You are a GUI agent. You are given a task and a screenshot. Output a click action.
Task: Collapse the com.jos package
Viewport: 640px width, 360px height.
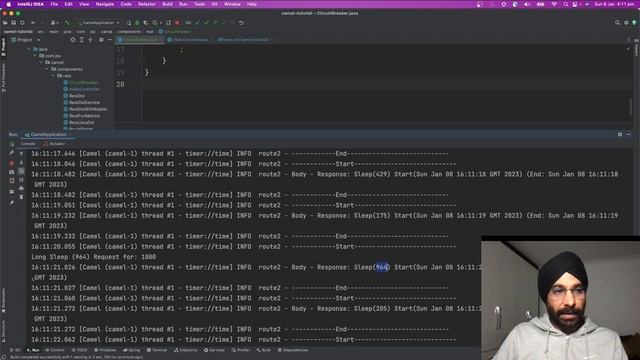click(35, 56)
